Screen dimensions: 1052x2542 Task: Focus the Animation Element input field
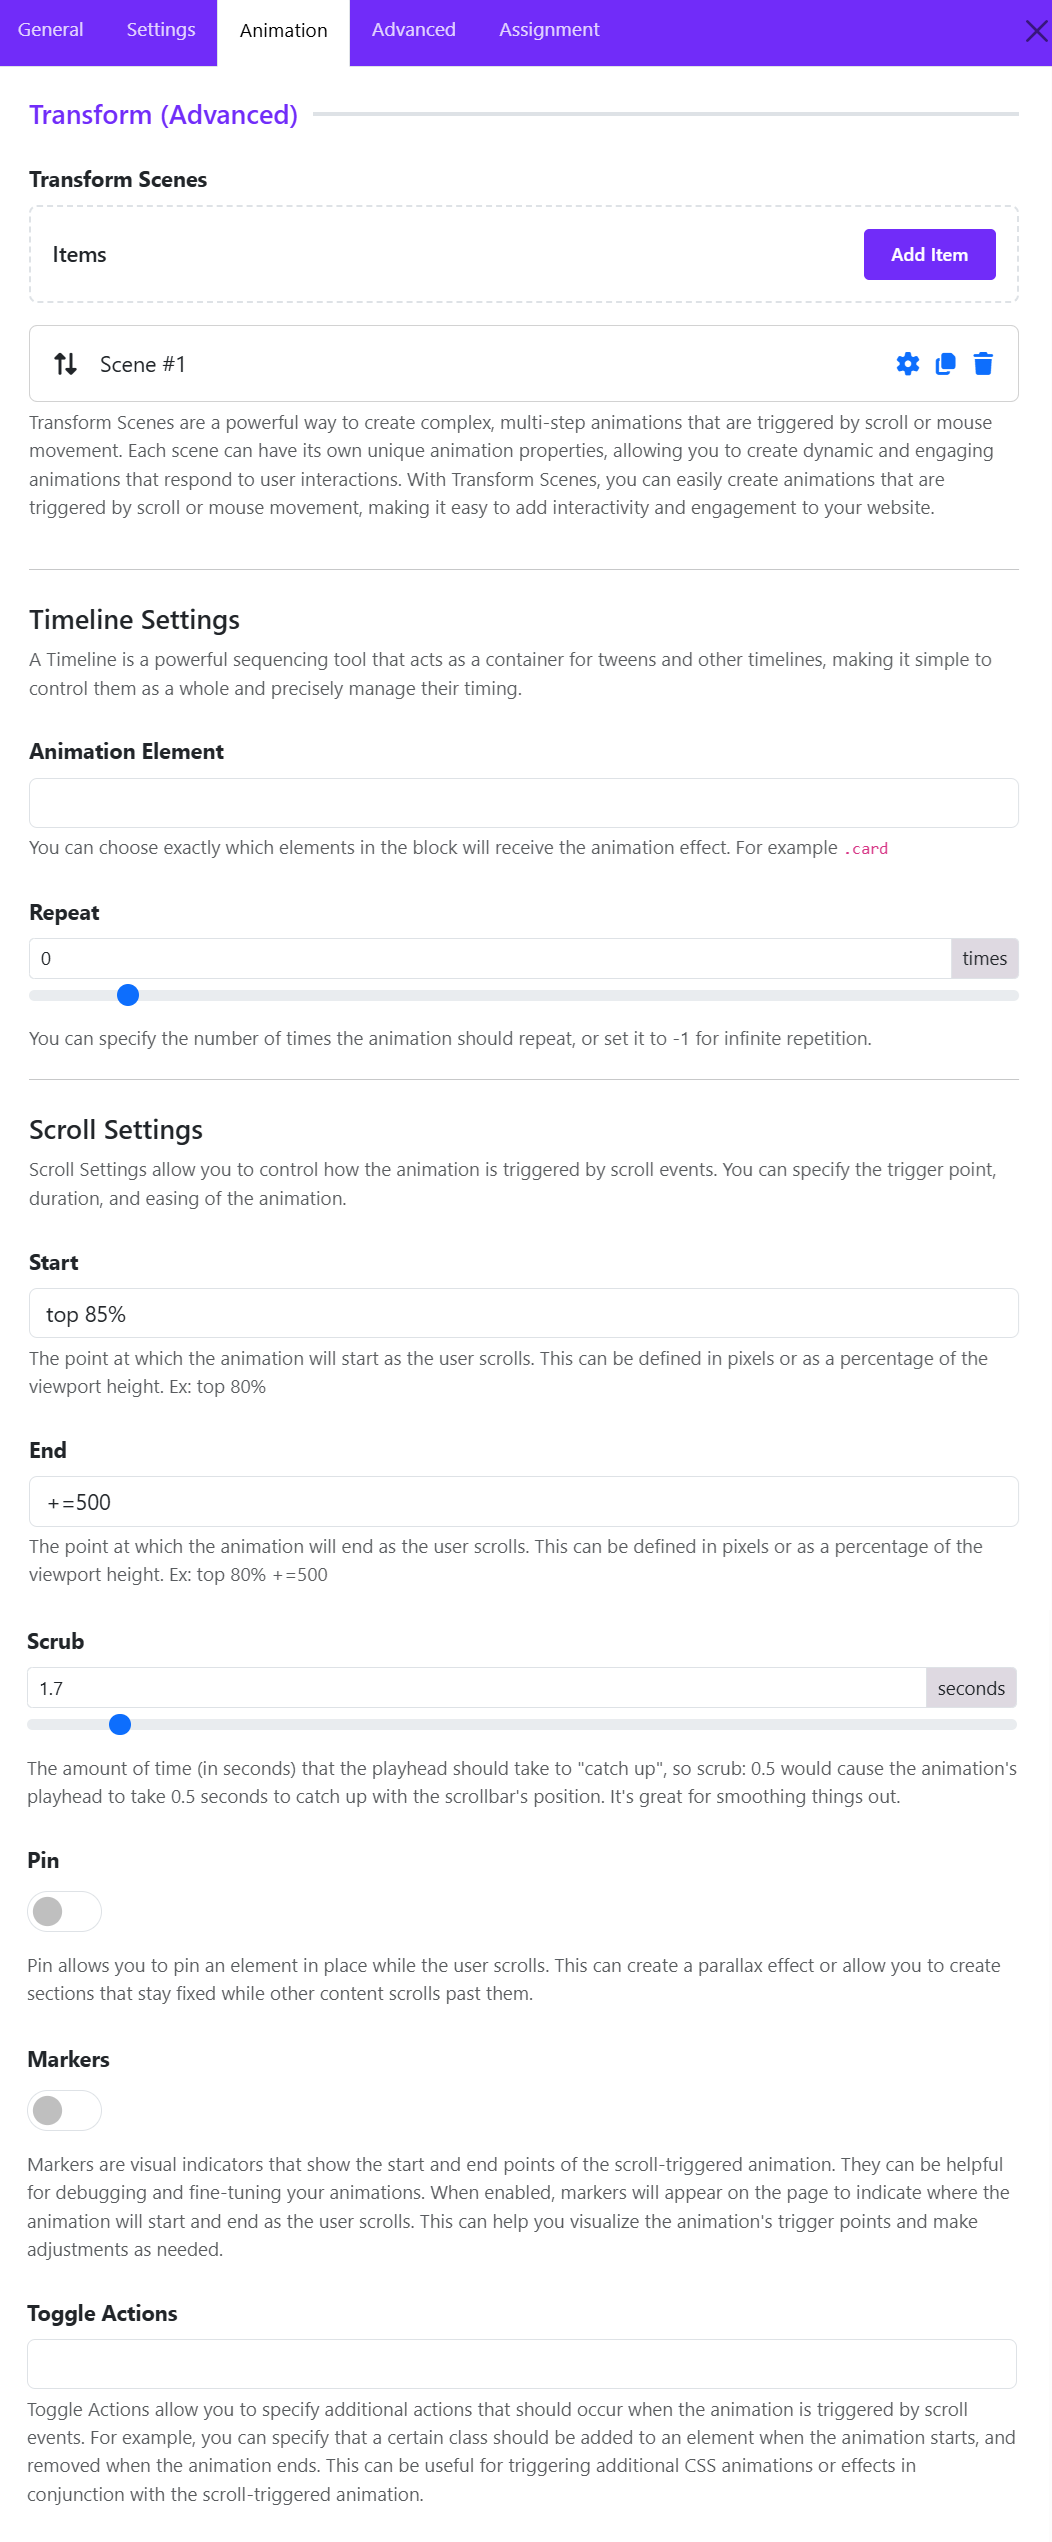(x=524, y=803)
